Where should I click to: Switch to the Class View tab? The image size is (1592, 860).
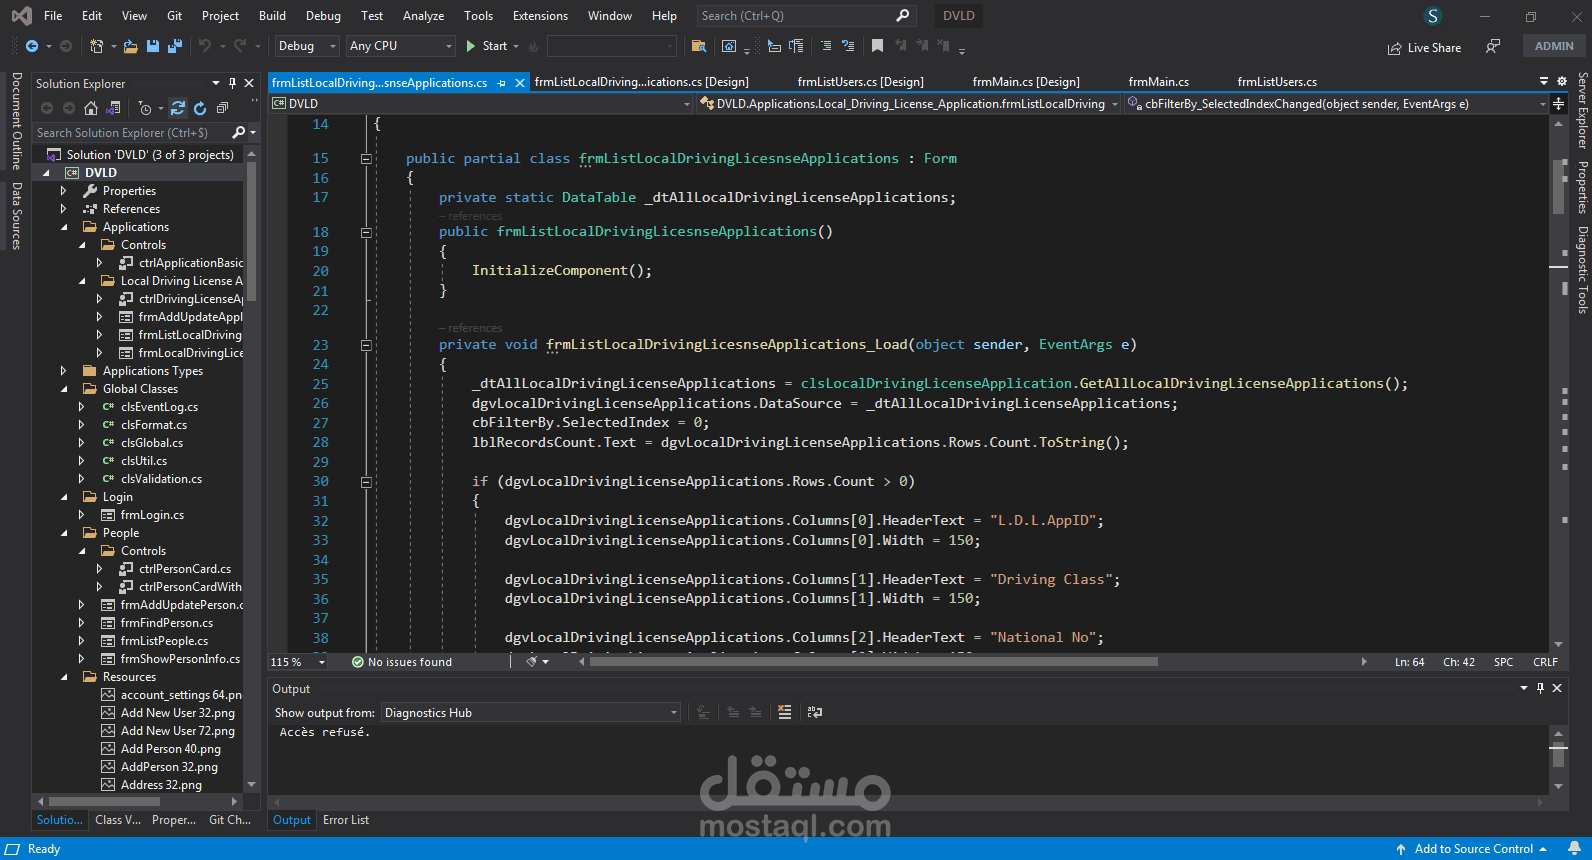pyautogui.click(x=118, y=820)
